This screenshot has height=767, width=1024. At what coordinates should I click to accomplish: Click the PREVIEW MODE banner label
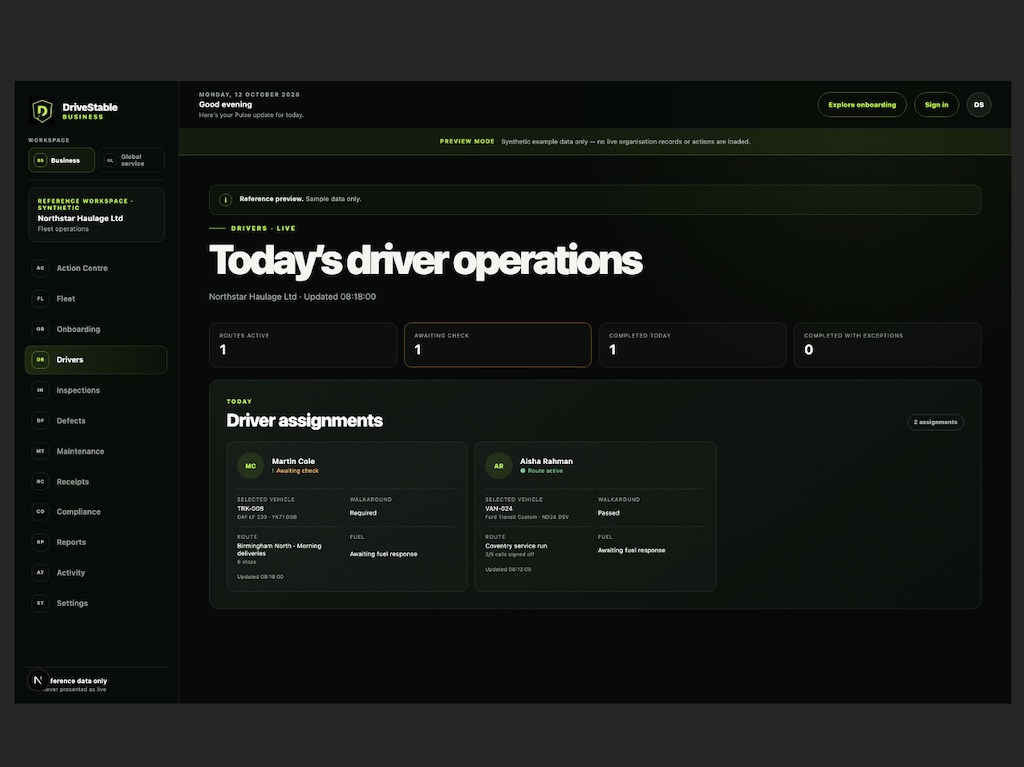tap(467, 141)
